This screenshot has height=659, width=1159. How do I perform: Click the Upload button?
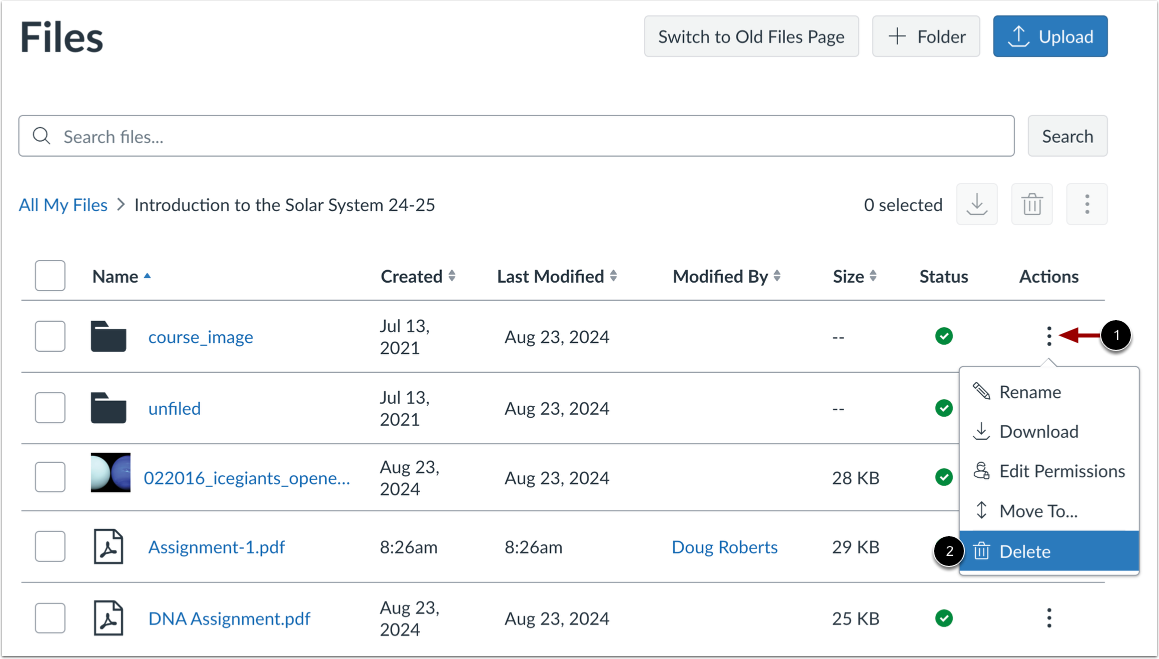(x=1050, y=37)
